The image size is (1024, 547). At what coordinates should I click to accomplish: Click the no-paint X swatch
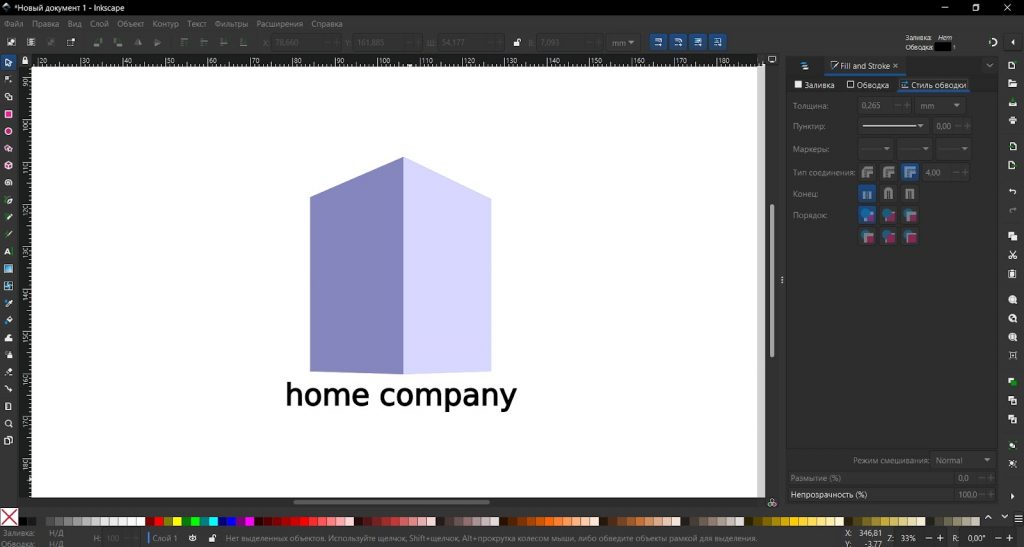[9, 517]
